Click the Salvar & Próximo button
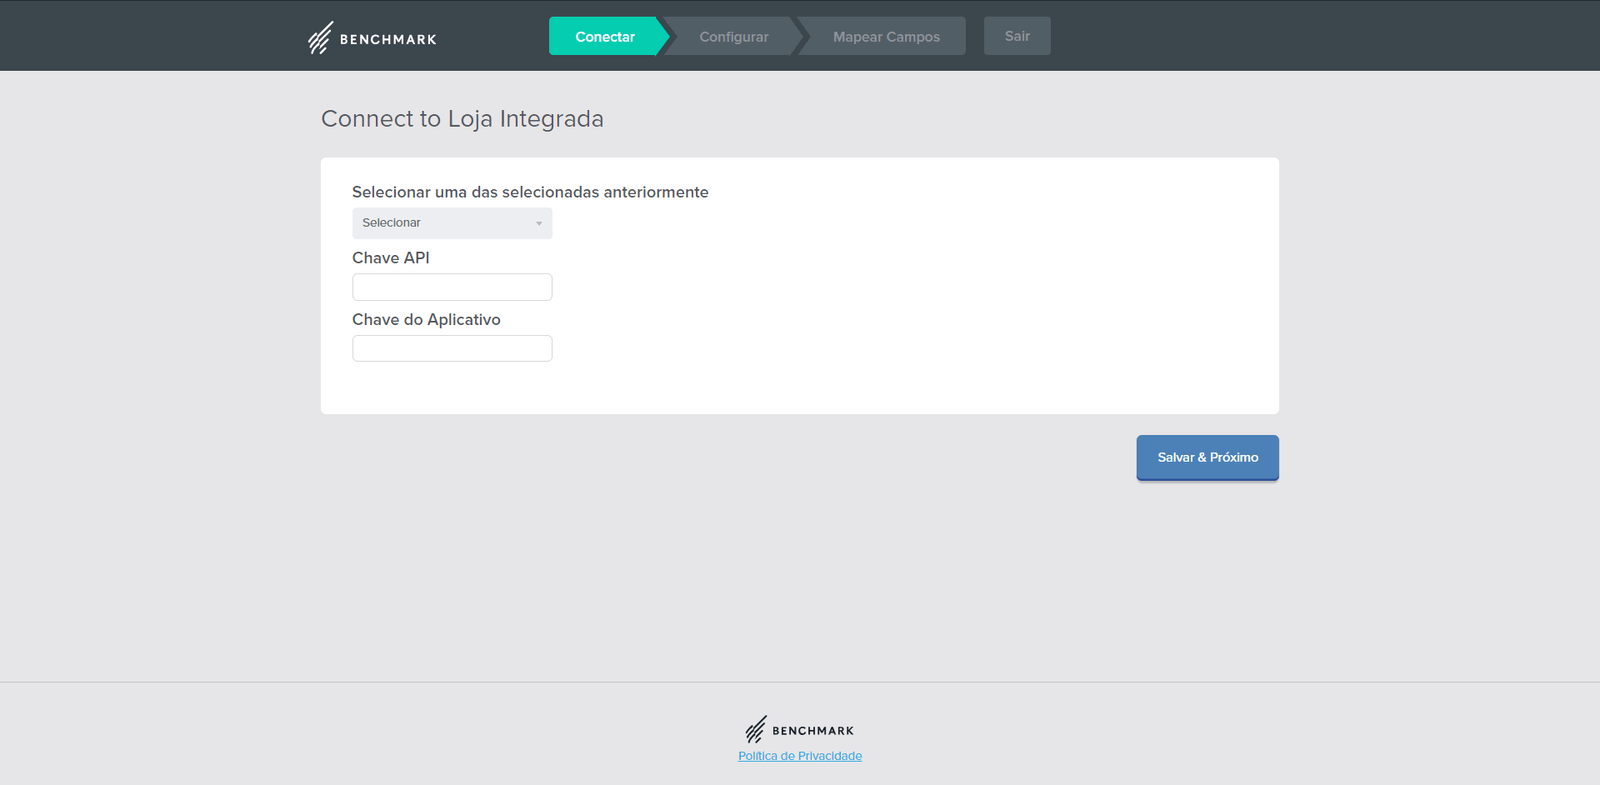The height and width of the screenshot is (785, 1600). 1207,457
